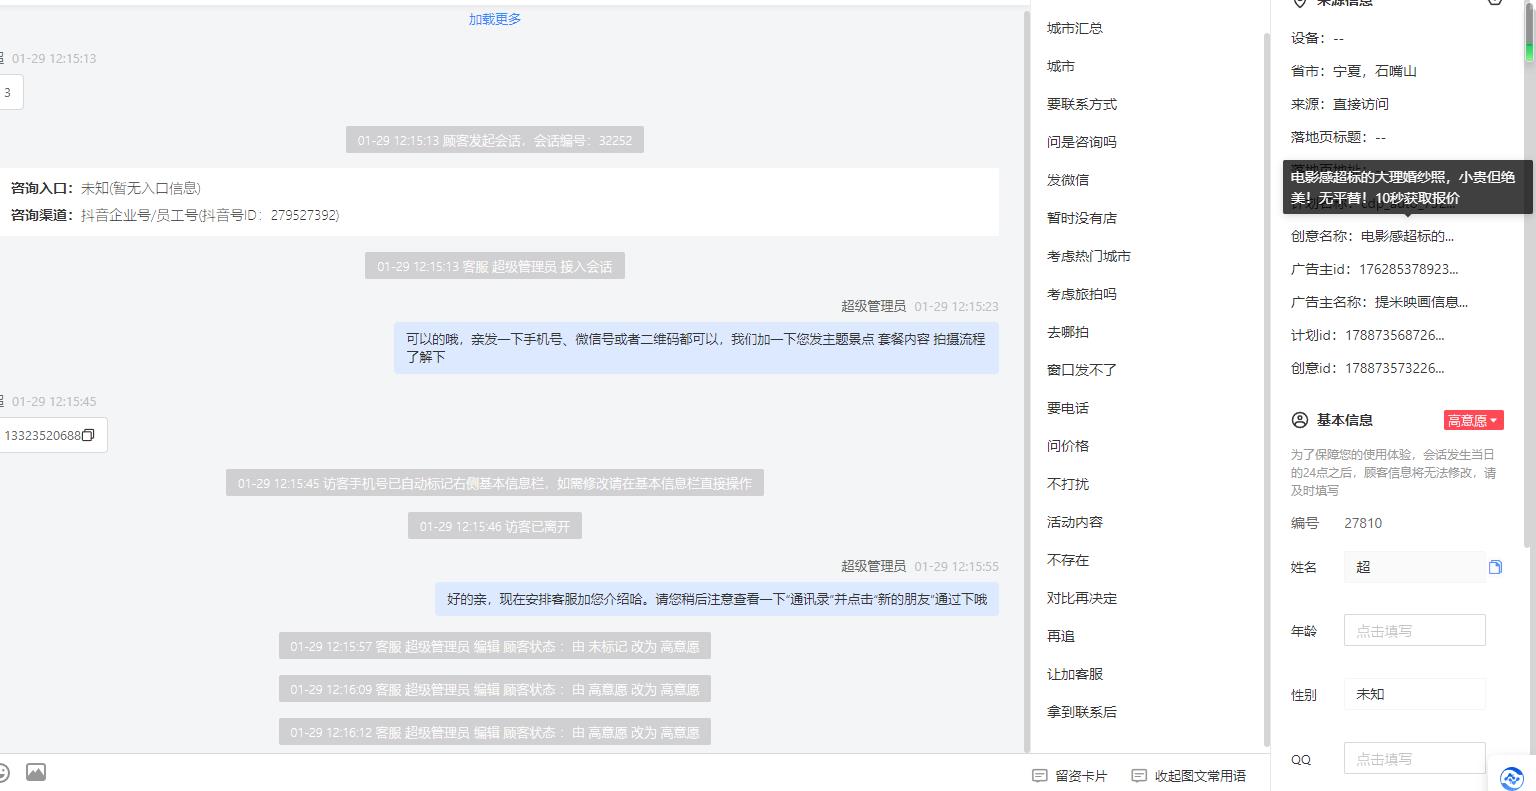Choose the 去哪拍 phrase
Screen dimensions: 1536x791
[x=1068, y=332]
